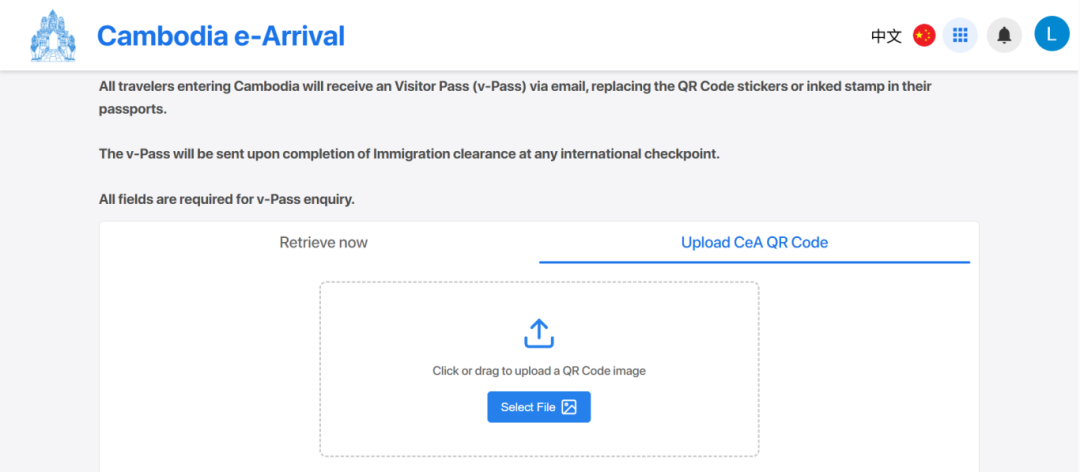Open the user profile avatar L
Viewport: 1080px width, 472px height.
pyautogui.click(x=1052, y=34)
